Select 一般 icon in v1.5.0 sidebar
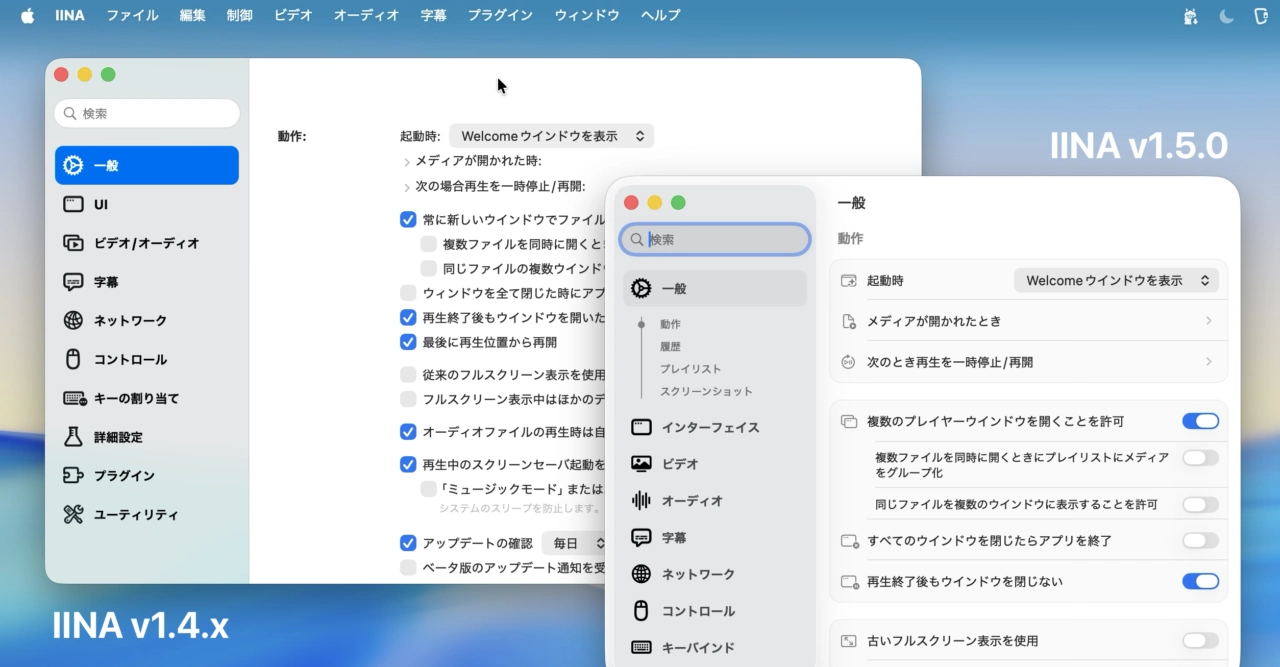The height and width of the screenshot is (667, 1280). [642, 288]
